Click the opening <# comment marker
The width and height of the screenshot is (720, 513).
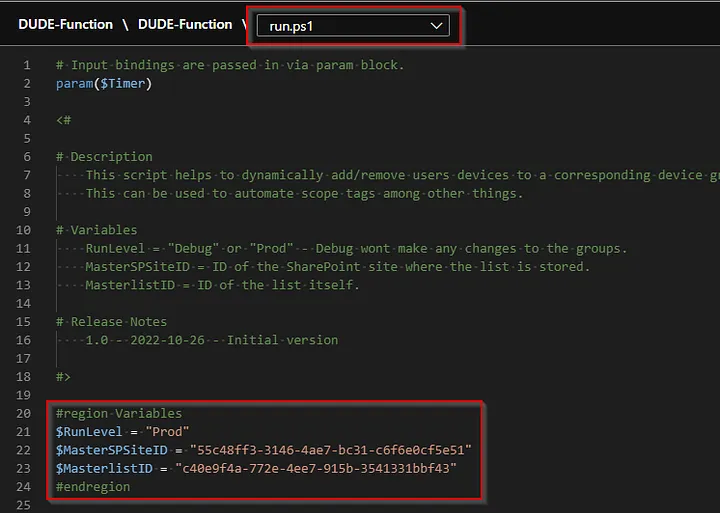[x=64, y=120]
